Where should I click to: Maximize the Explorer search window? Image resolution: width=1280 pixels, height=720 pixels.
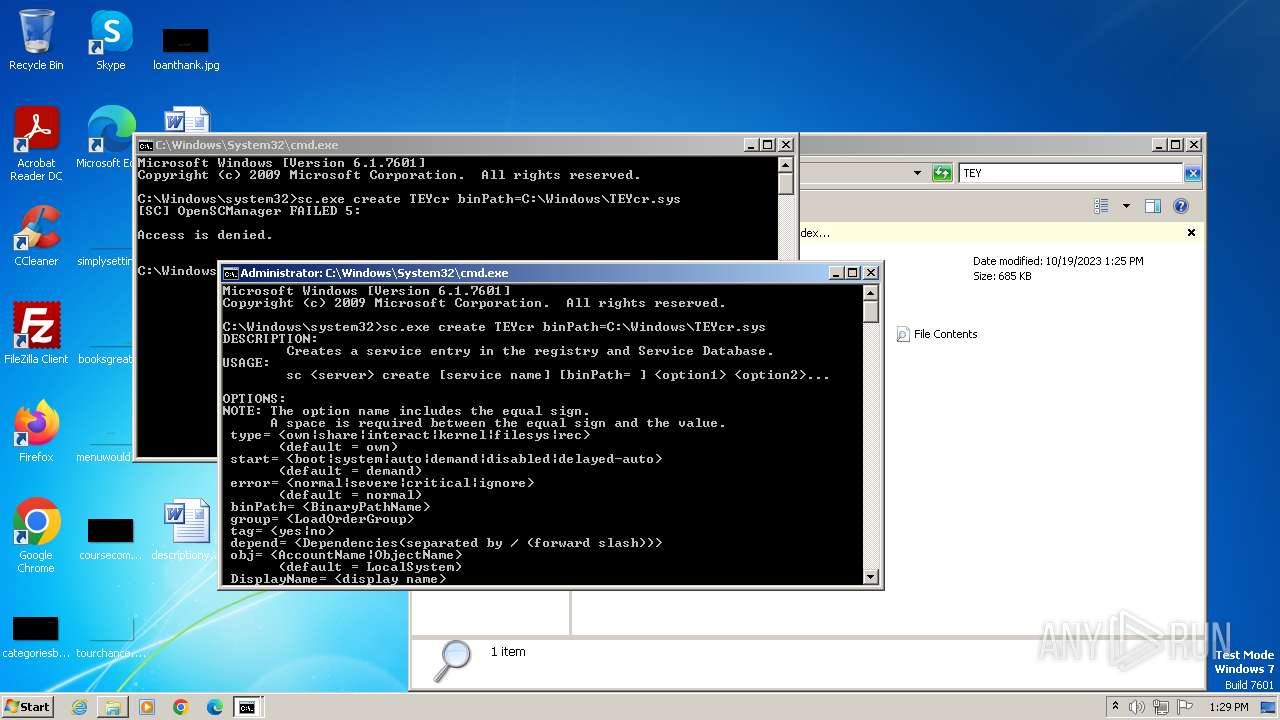[1176, 145]
